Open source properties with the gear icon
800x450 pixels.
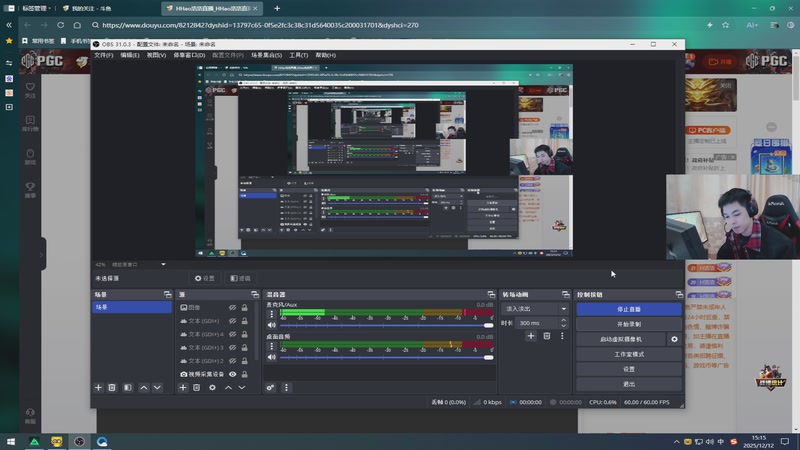coord(212,388)
